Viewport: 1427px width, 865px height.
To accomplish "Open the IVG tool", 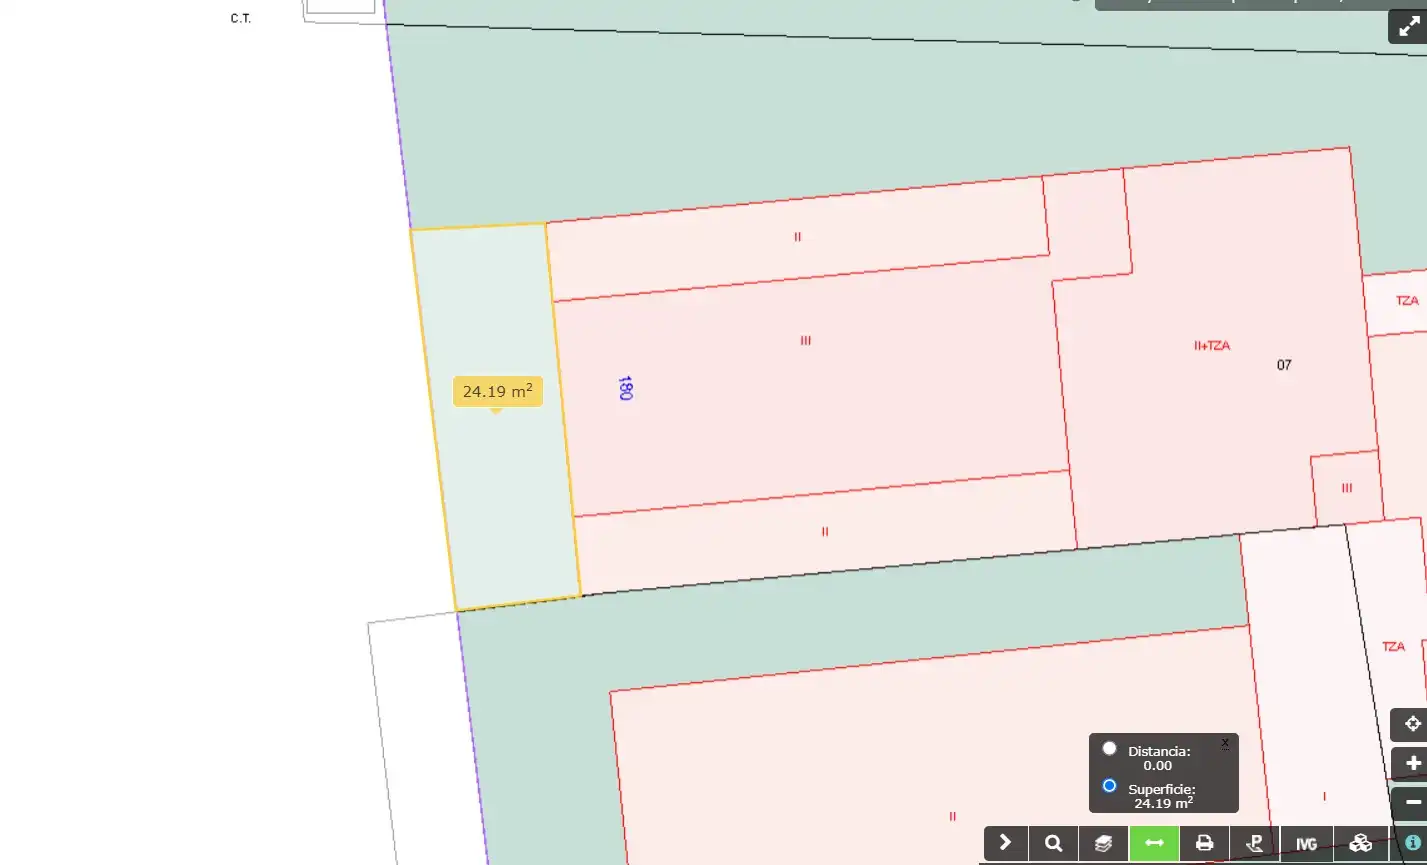I will pyautogui.click(x=1306, y=843).
